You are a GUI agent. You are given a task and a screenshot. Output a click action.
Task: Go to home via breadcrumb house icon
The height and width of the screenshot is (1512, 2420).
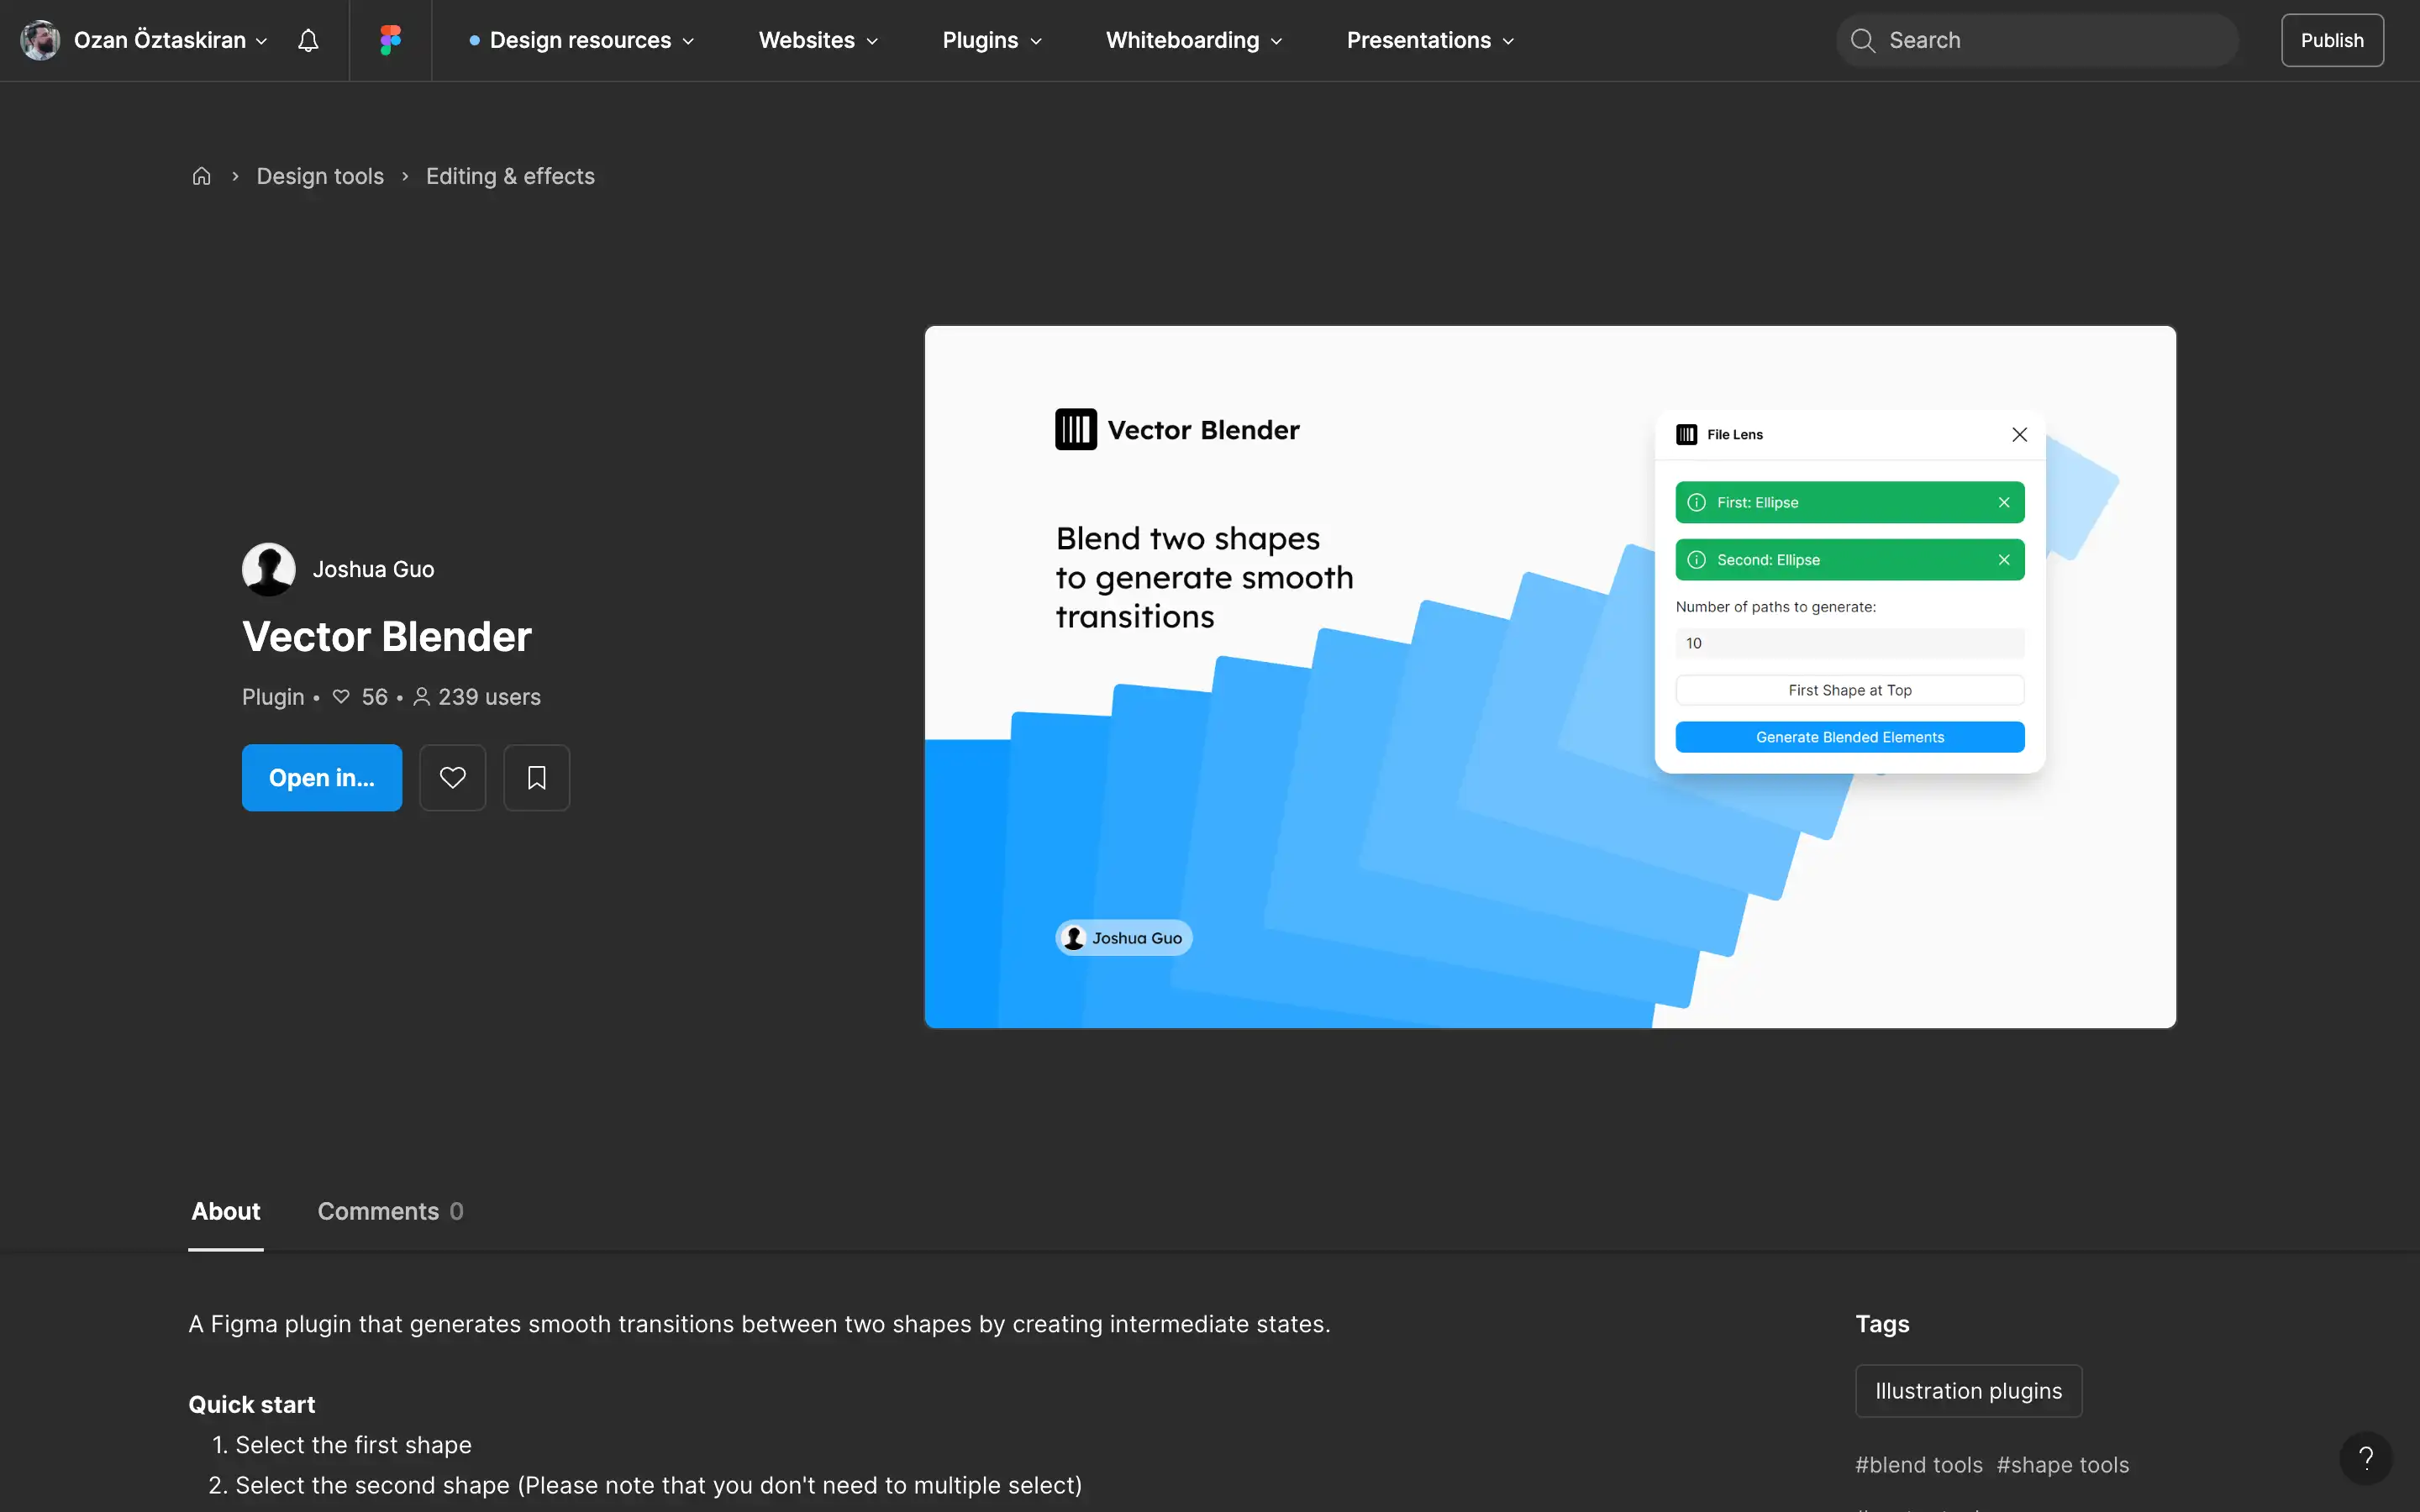pyautogui.click(x=201, y=176)
